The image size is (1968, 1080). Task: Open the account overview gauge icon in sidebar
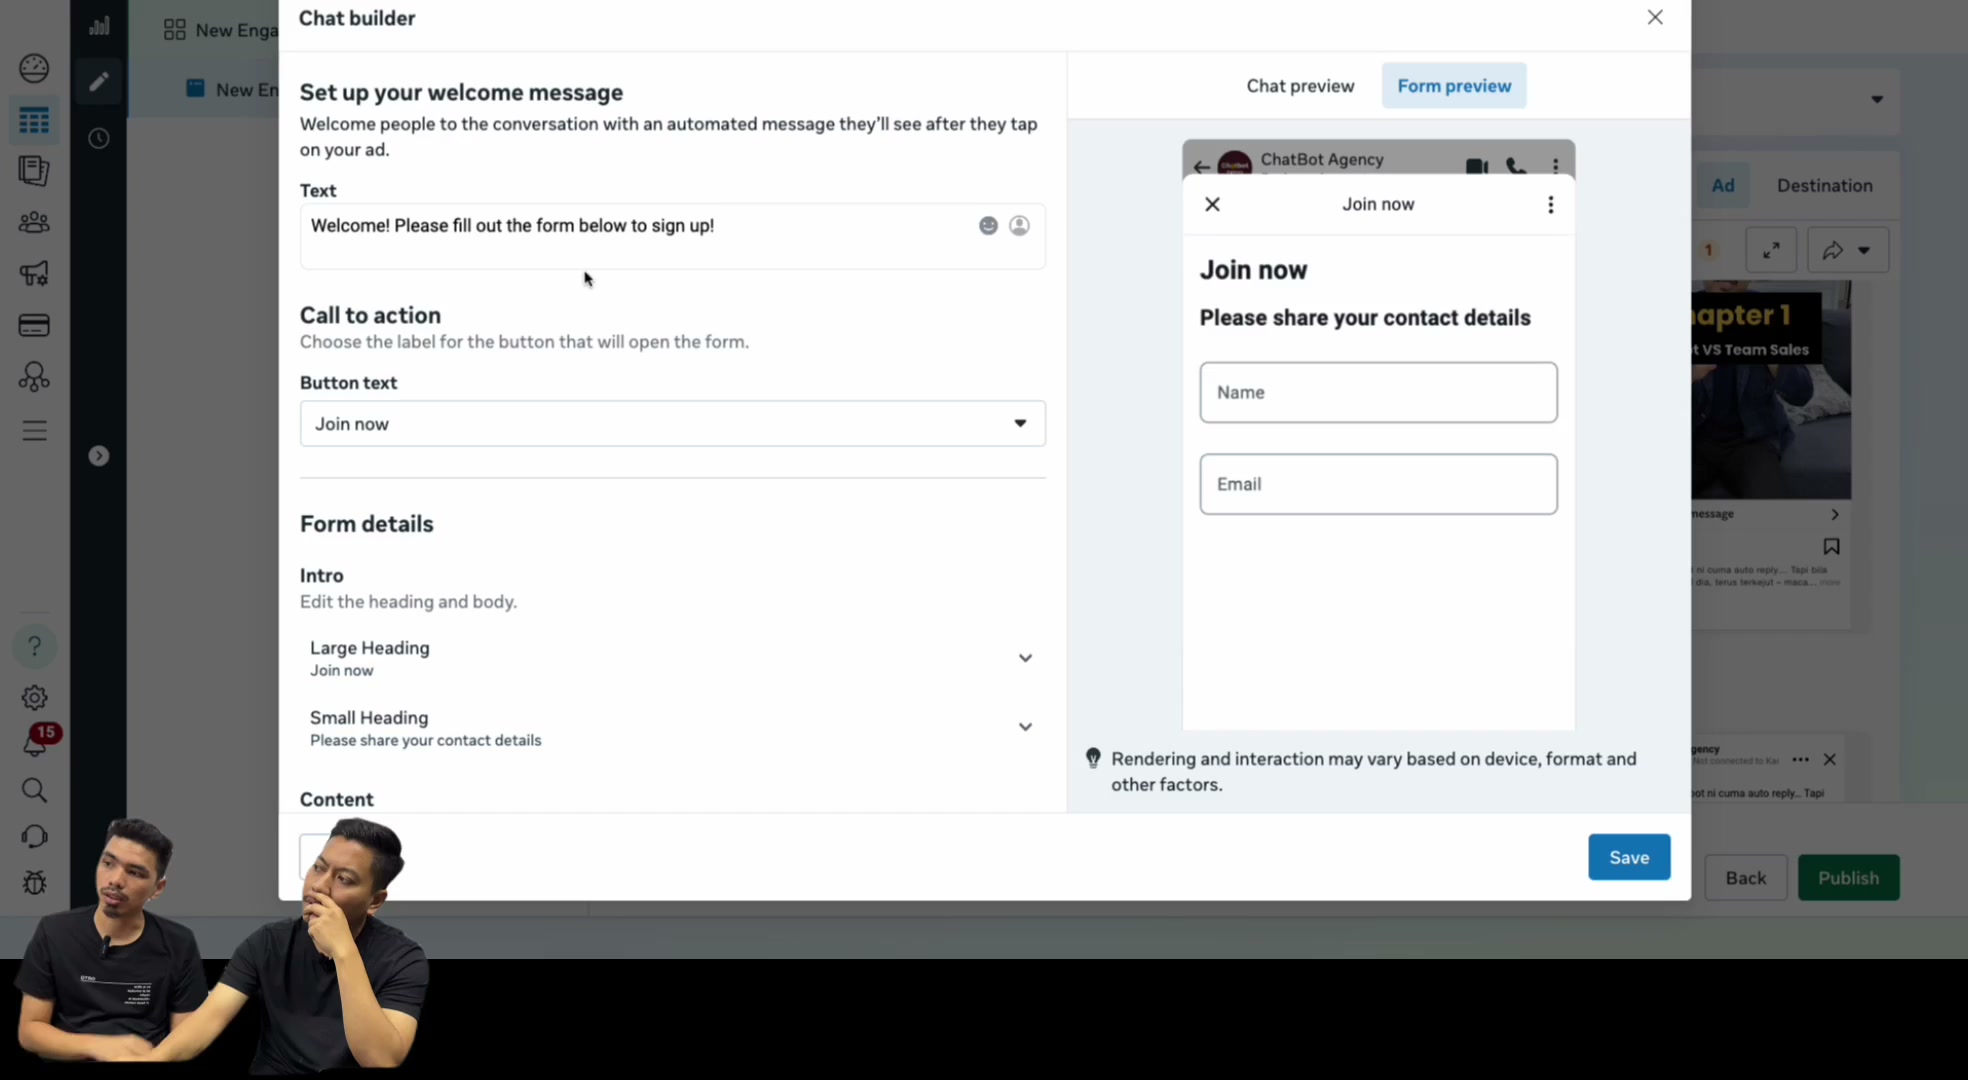tap(34, 68)
